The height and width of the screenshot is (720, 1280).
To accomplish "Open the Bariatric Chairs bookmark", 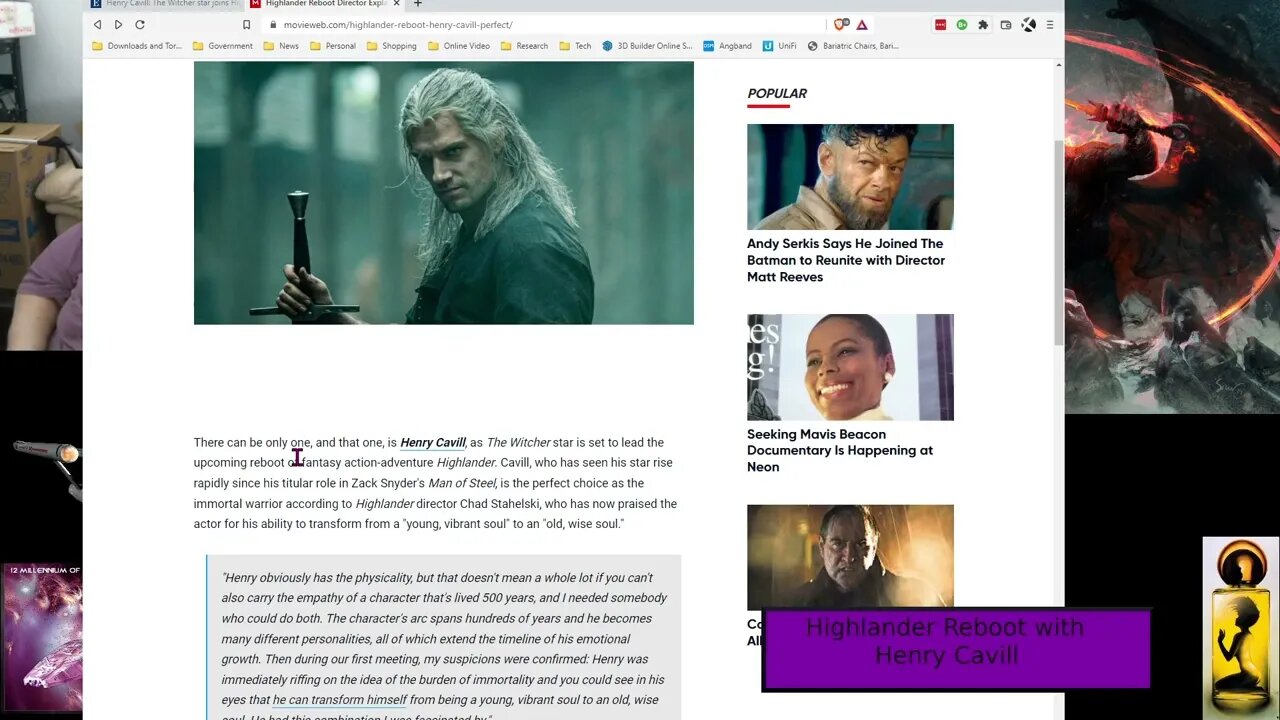I will coord(853,46).
